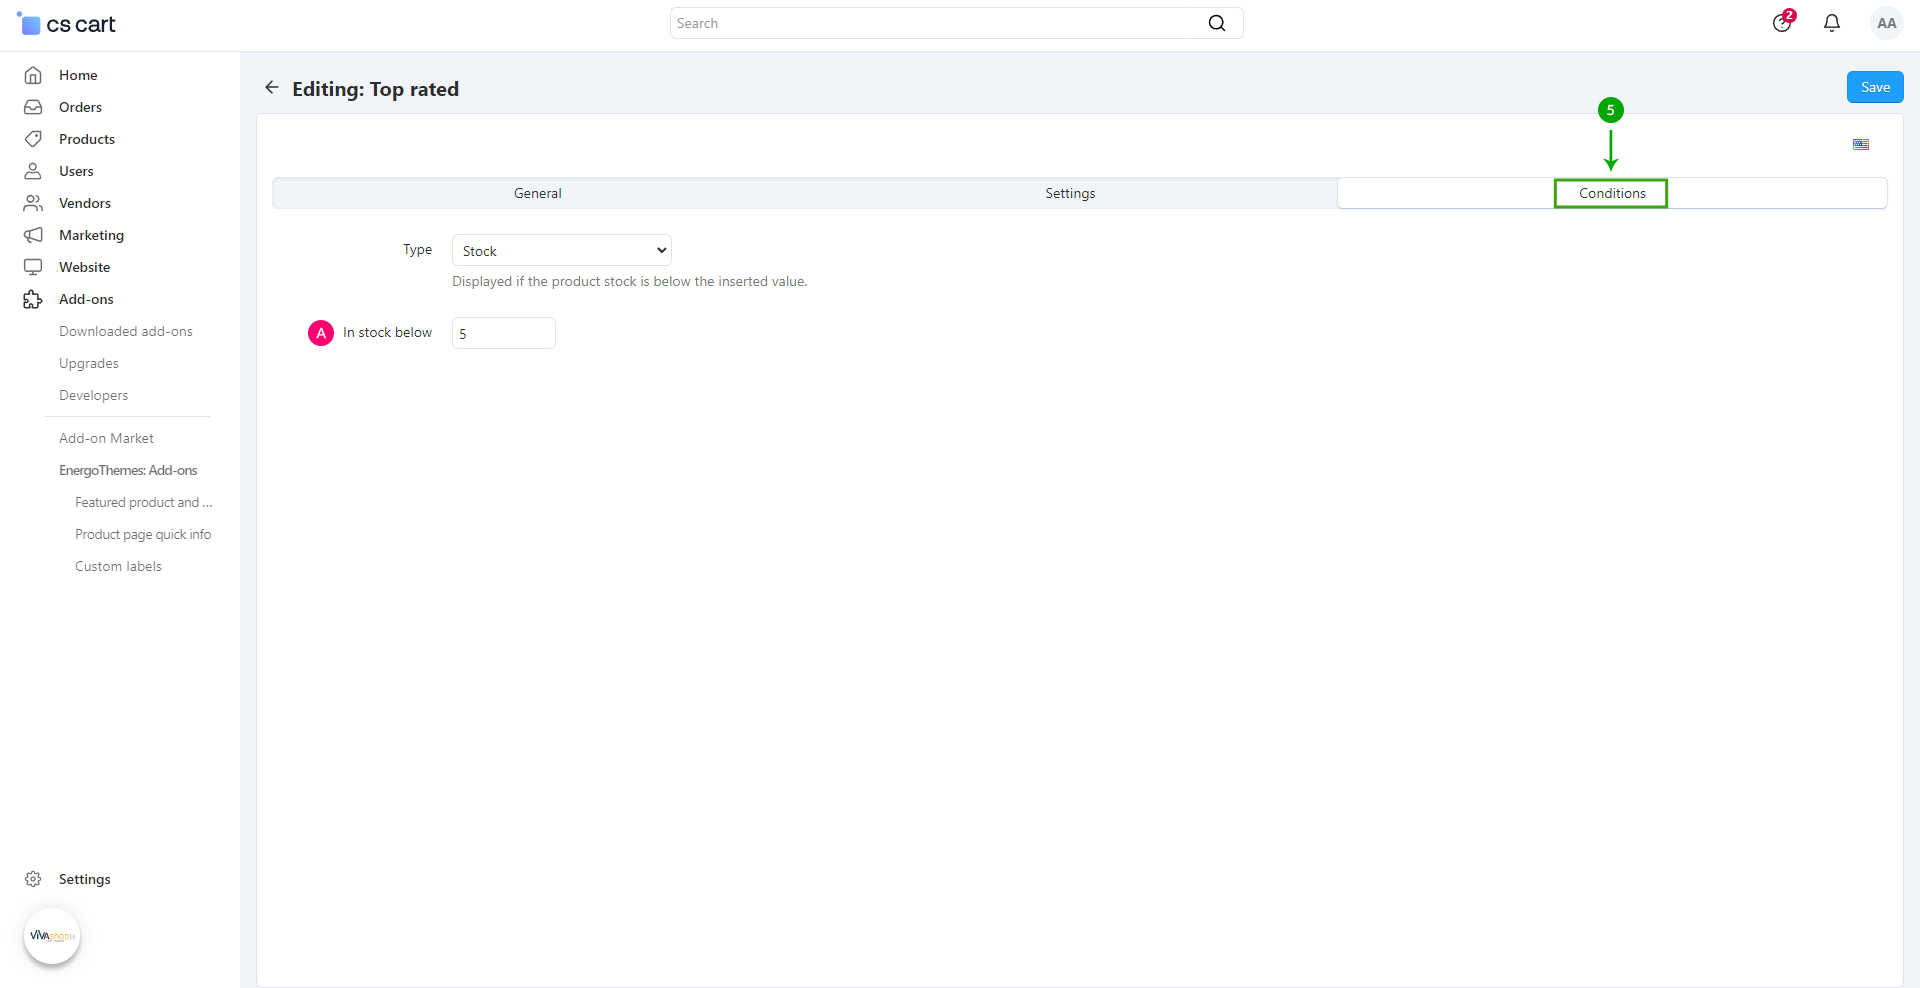The image size is (1920, 988).
Task: Click the In stock below label
Action: (387, 332)
